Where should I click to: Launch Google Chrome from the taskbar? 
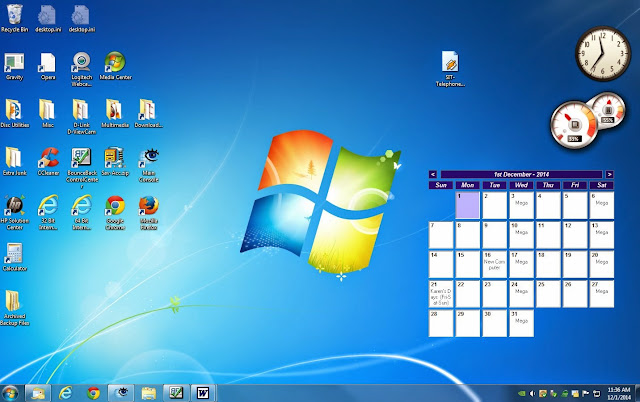coord(93,393)
